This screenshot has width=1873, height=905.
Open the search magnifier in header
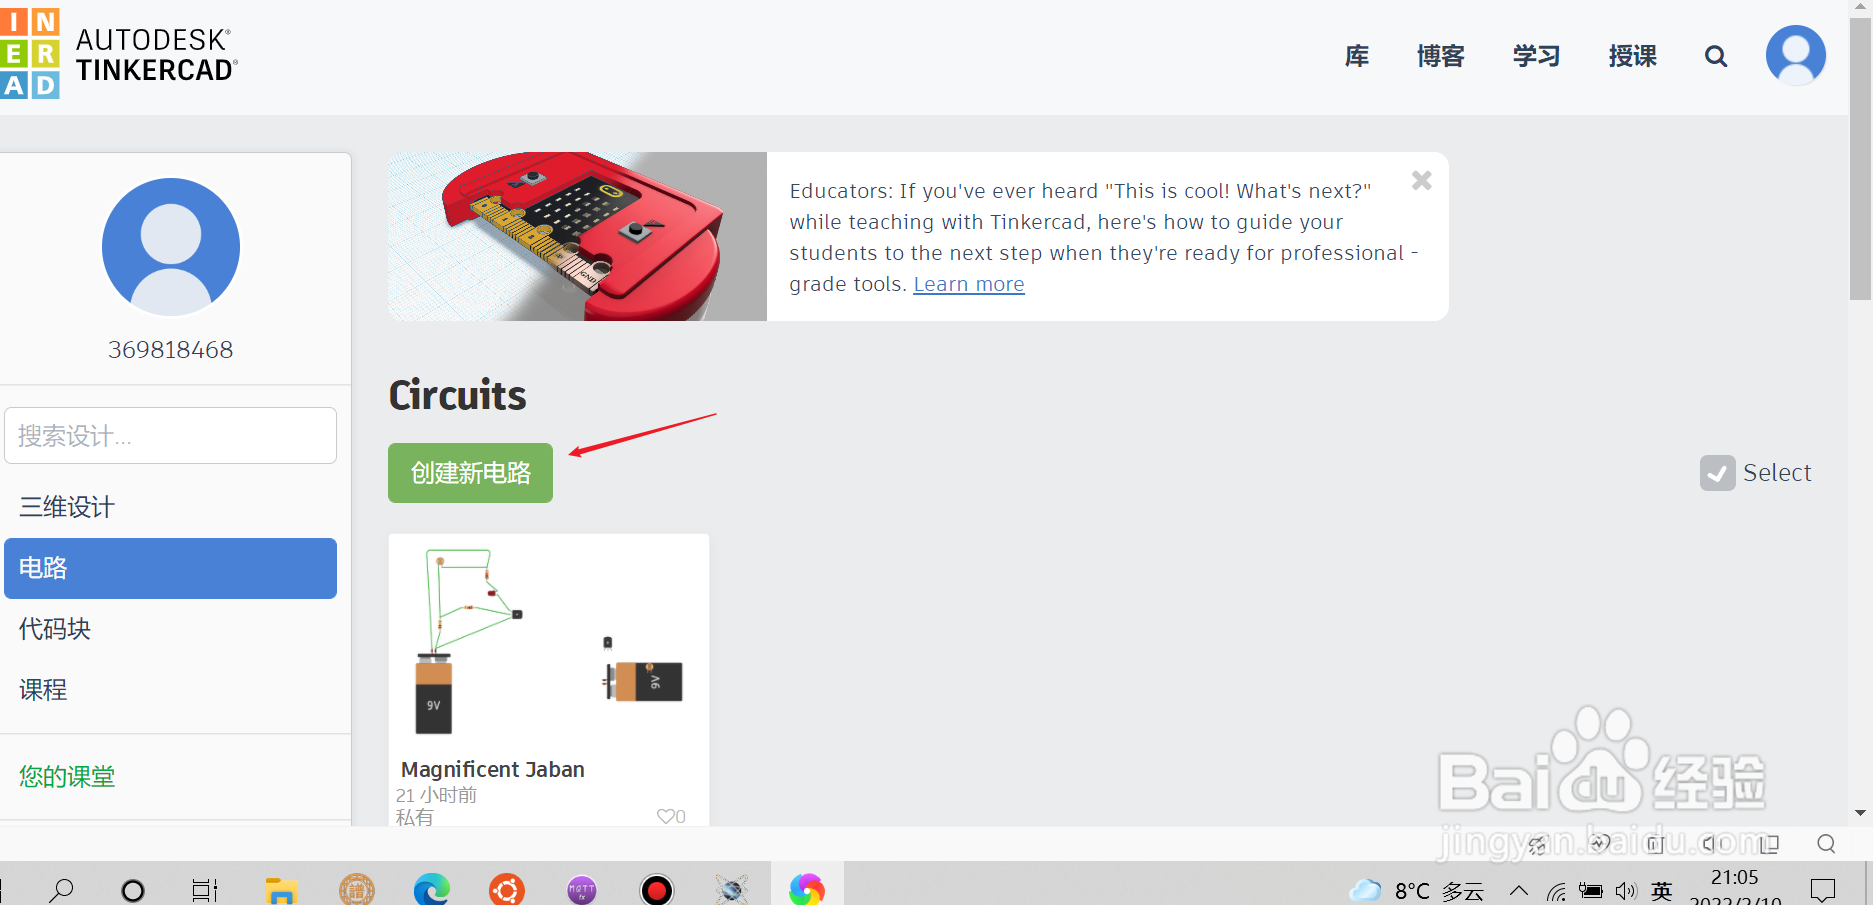click(1716, 57)
